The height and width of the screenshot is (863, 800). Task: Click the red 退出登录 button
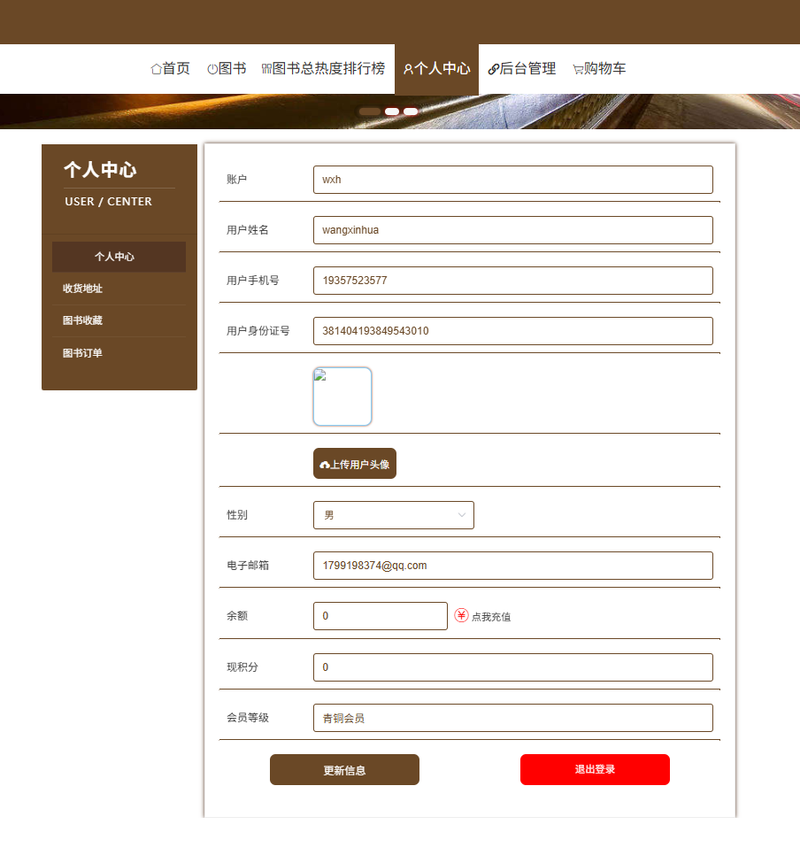point(595,769)
